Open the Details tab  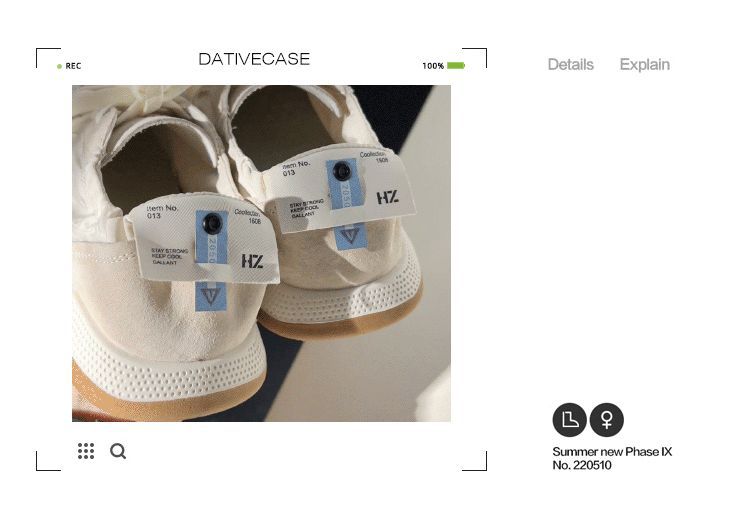571,65
